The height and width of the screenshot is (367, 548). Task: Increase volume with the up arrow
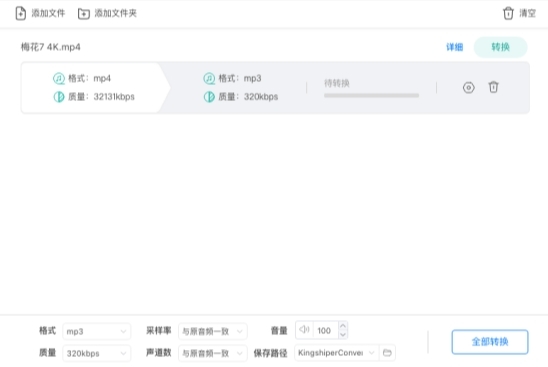[x=343, y=325]
